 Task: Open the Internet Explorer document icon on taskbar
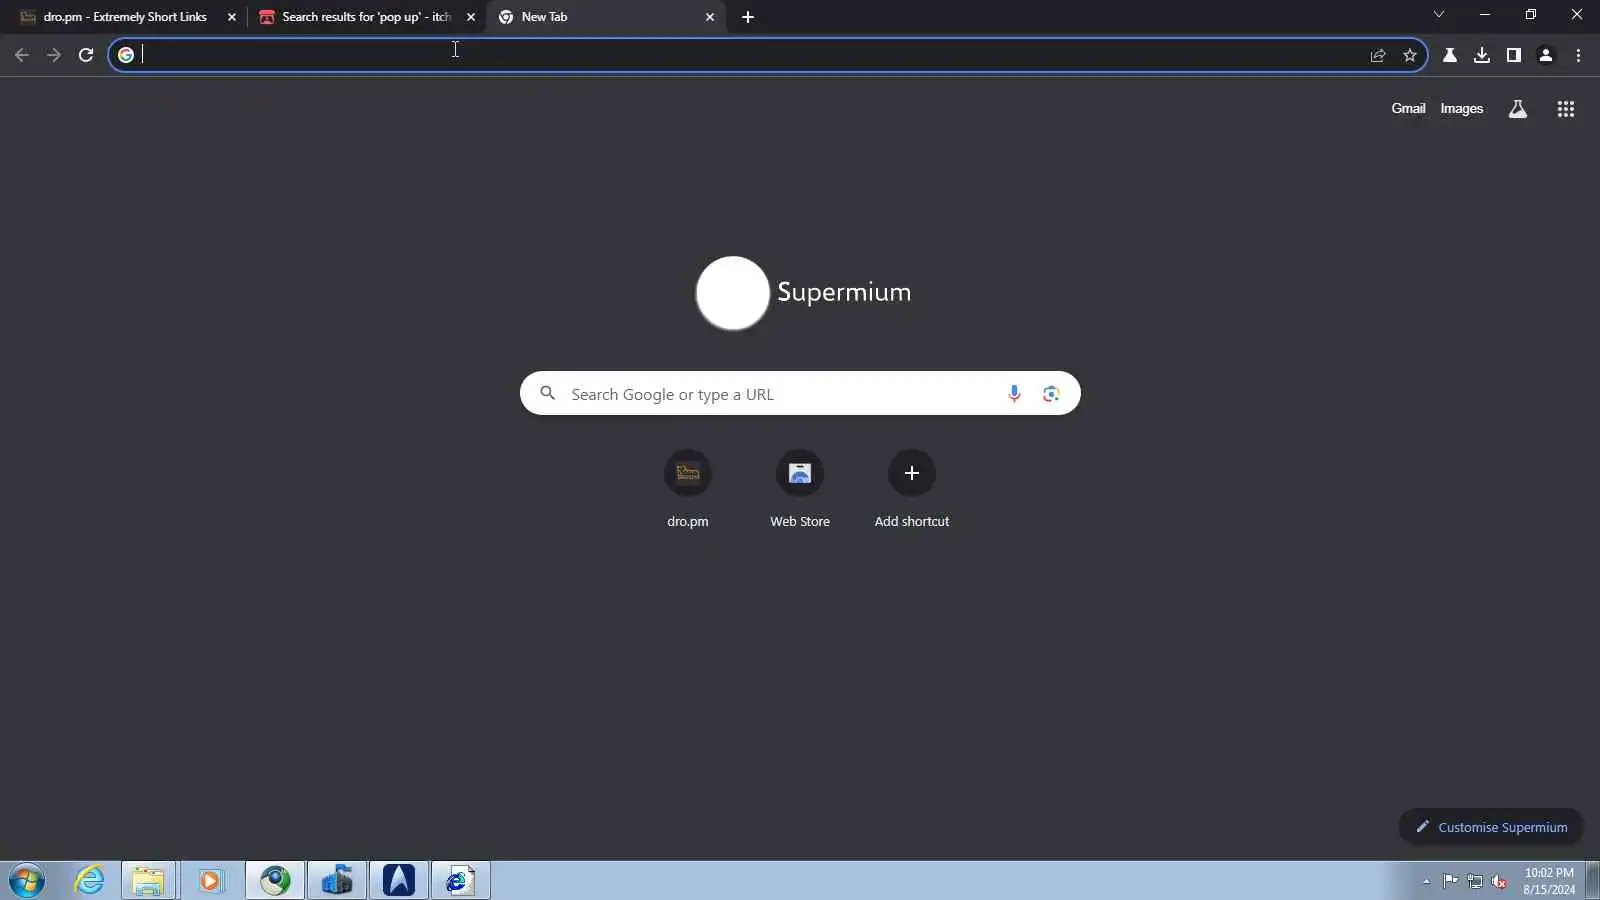[x=461, y=881]
